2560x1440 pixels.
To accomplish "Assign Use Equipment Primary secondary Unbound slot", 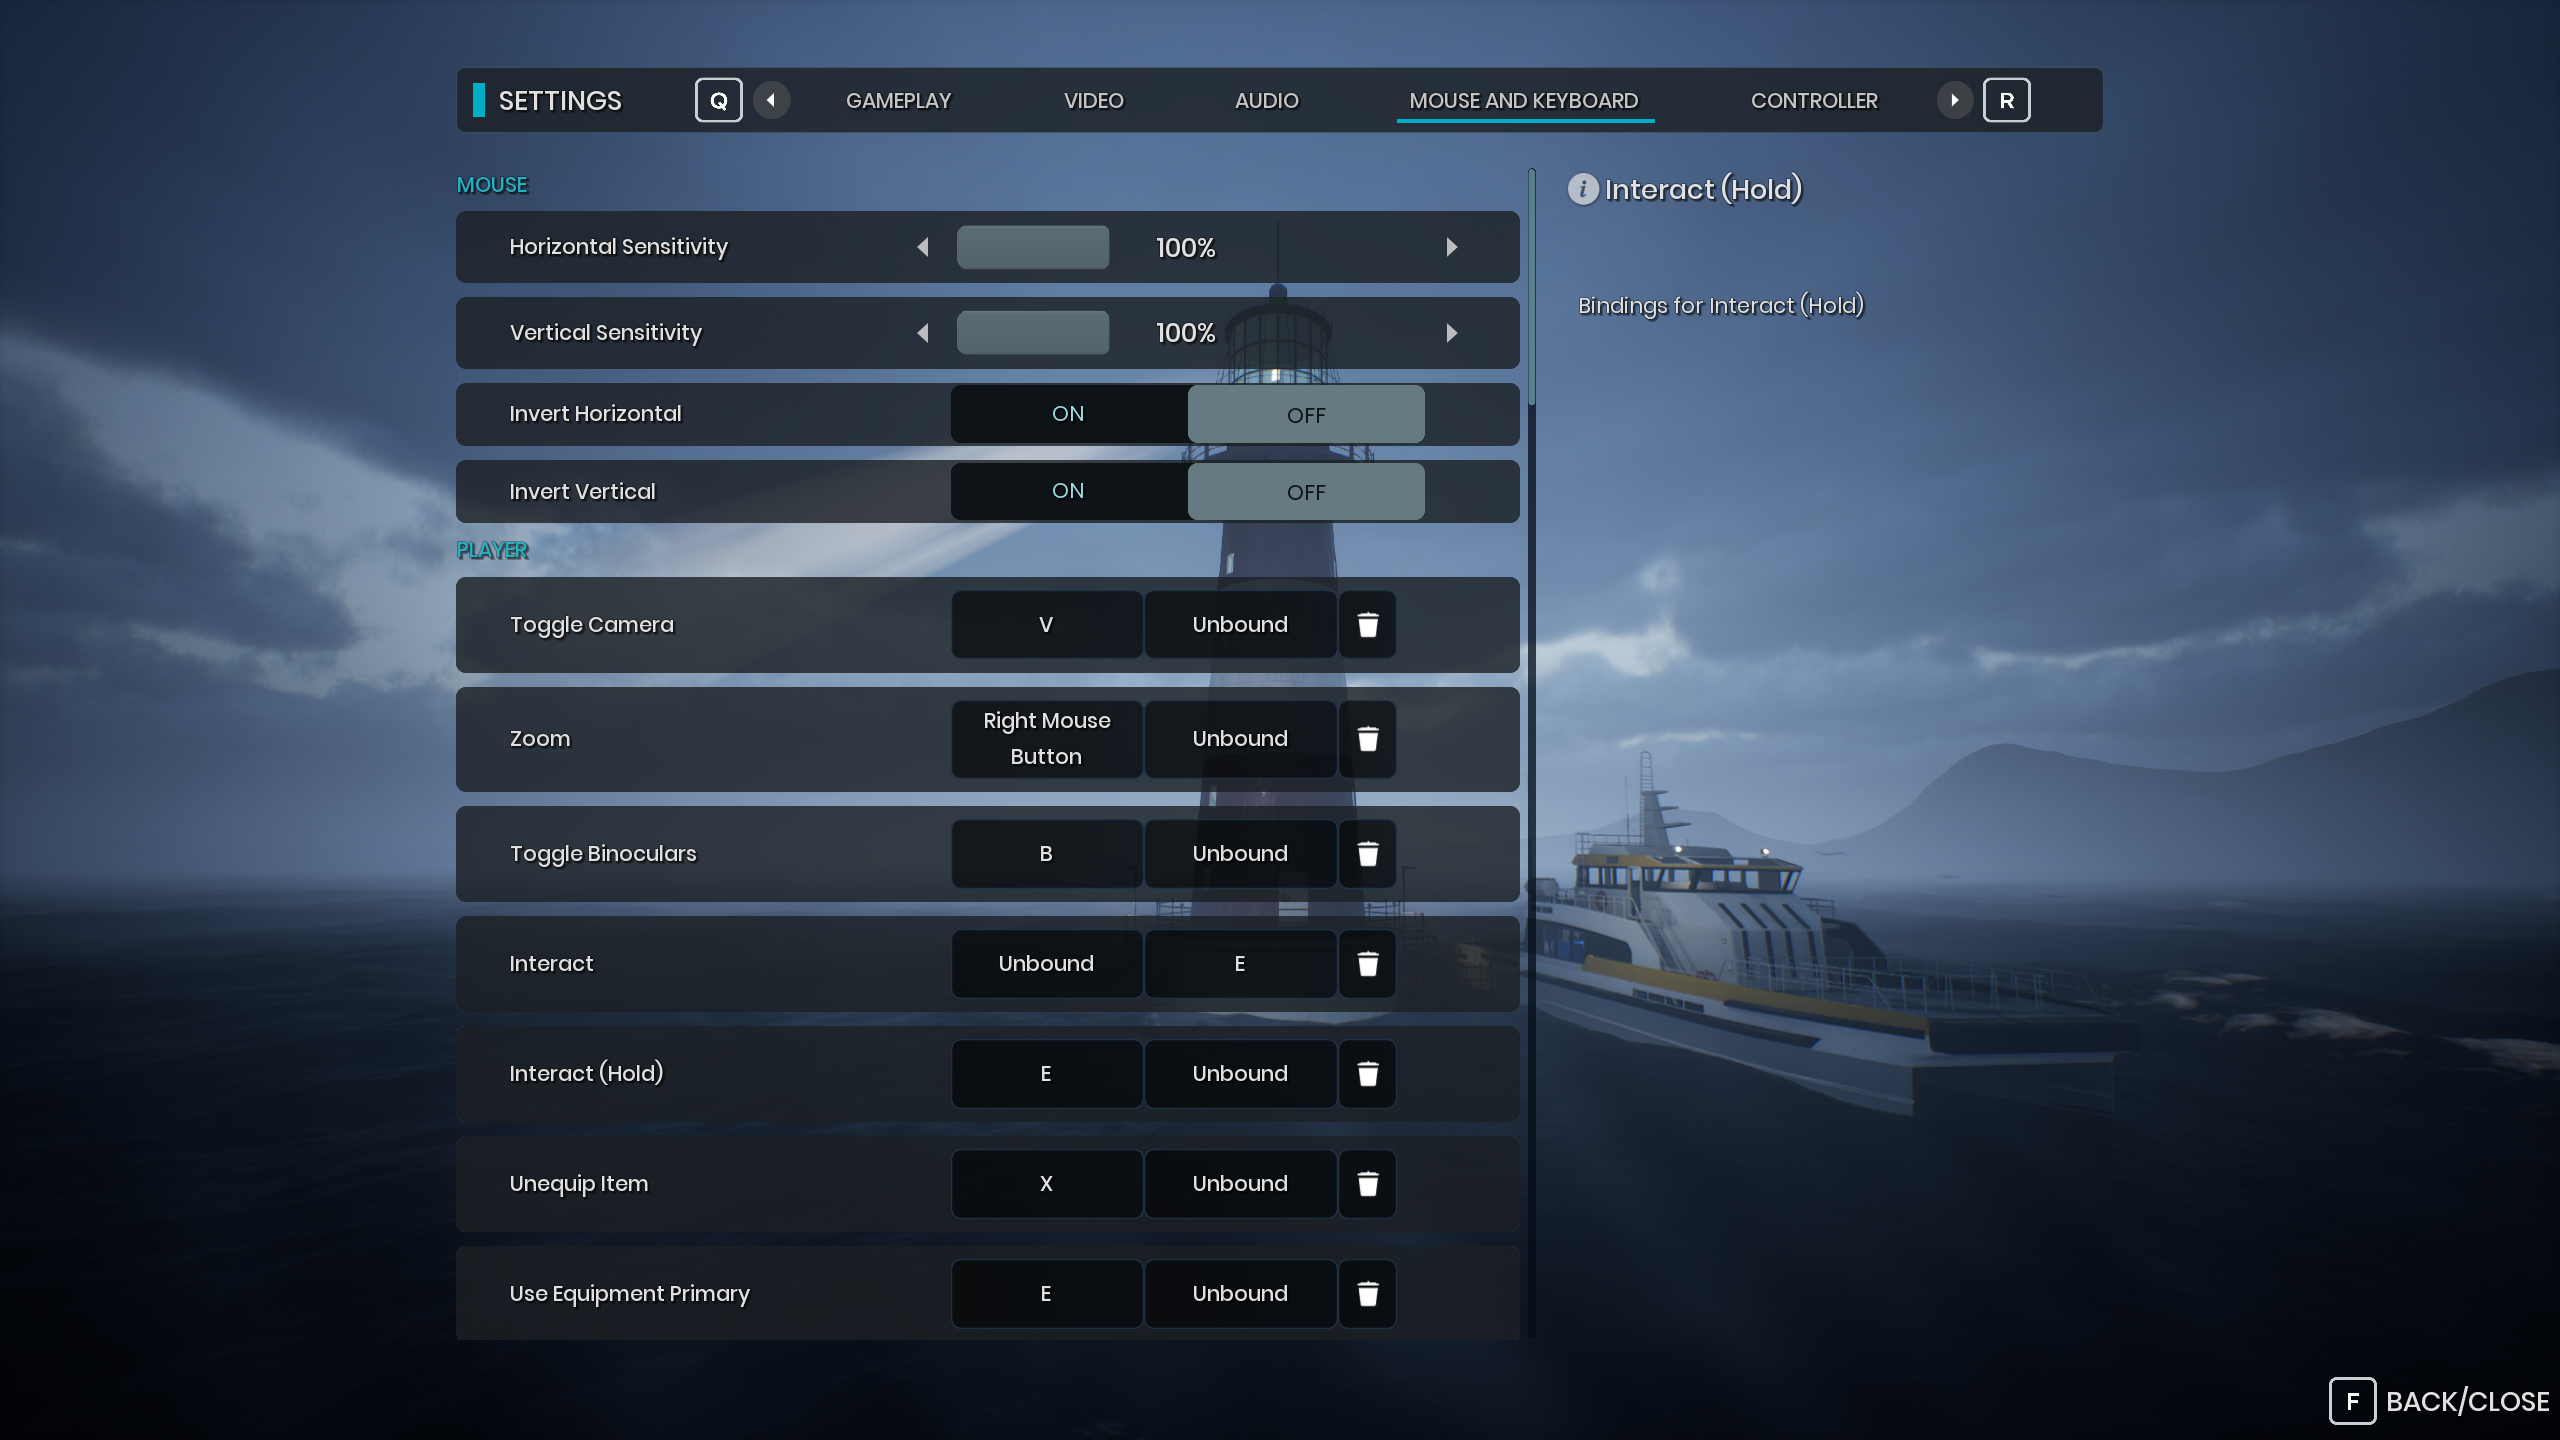I will [x=1240, y=1294].
